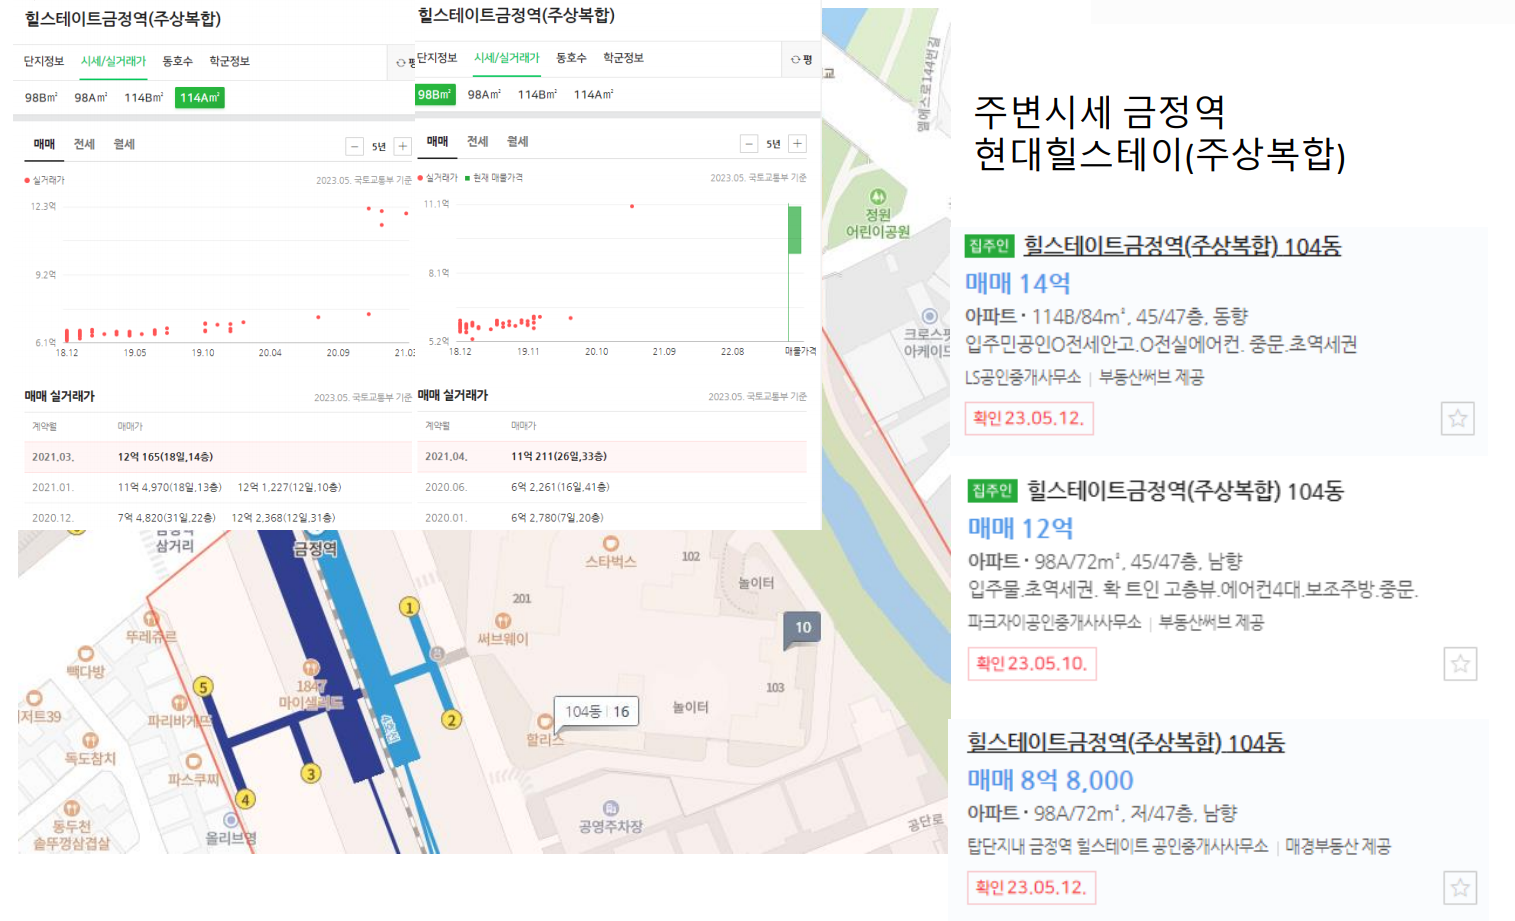Click the 10 listing count marker on map
The height and width of the screenshot is (921, 1515).
click(x=803, y=628)
